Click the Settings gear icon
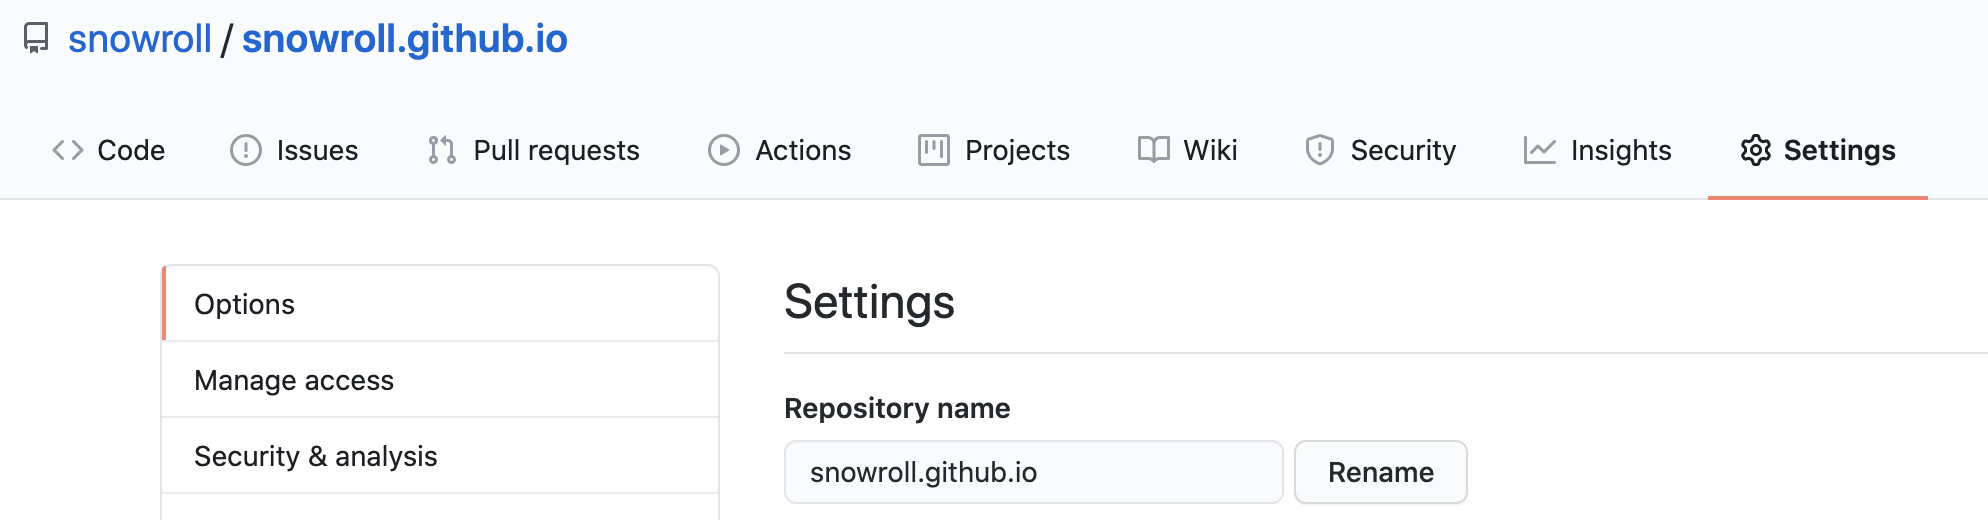Image resolution: width=1988 pixels, height=520 pixels. [1755, 150]
